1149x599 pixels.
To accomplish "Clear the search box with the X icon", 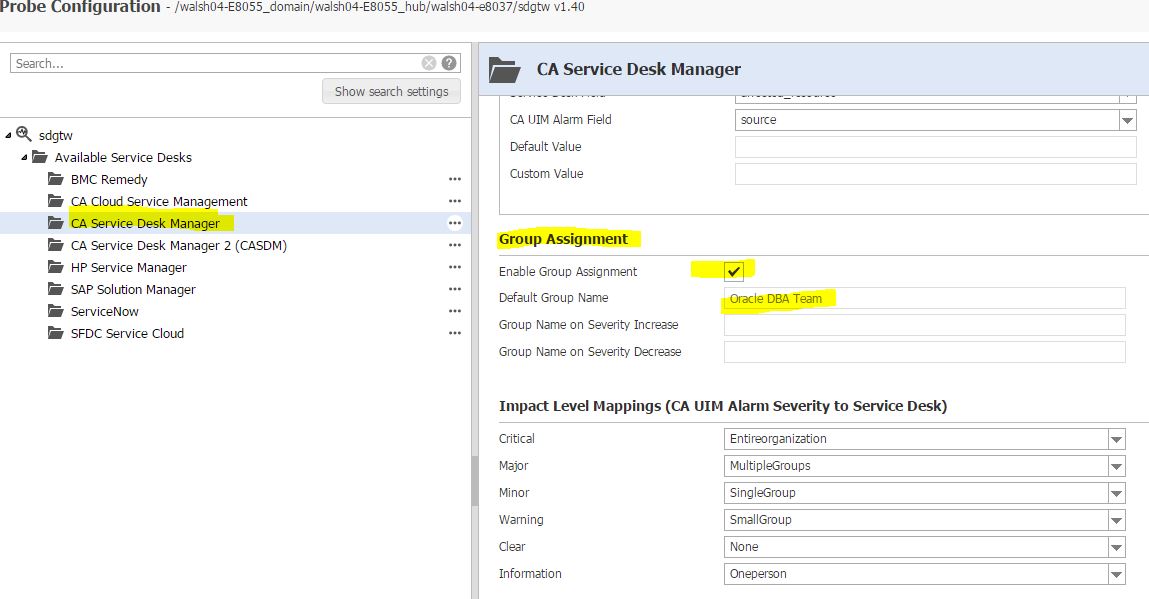I will [429, 63].
